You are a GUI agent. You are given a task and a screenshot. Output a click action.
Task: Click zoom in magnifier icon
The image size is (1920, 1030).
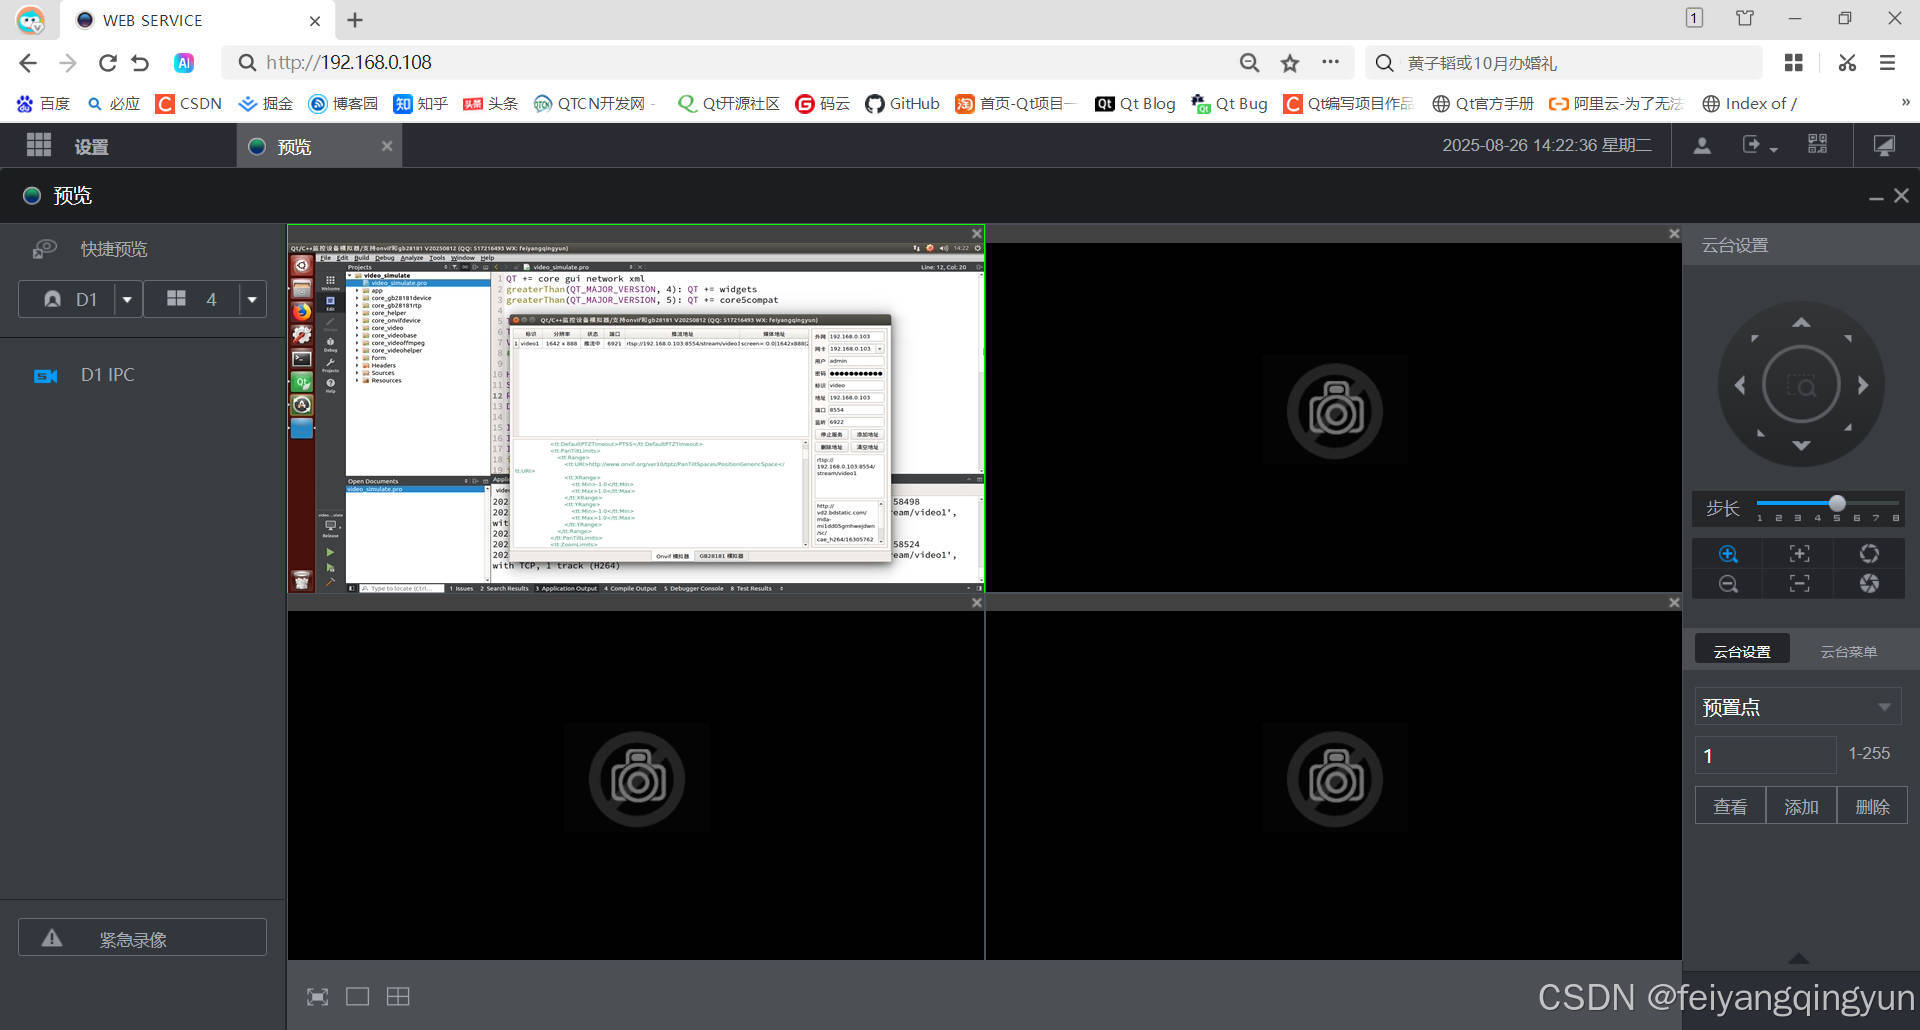point(1728,554)
